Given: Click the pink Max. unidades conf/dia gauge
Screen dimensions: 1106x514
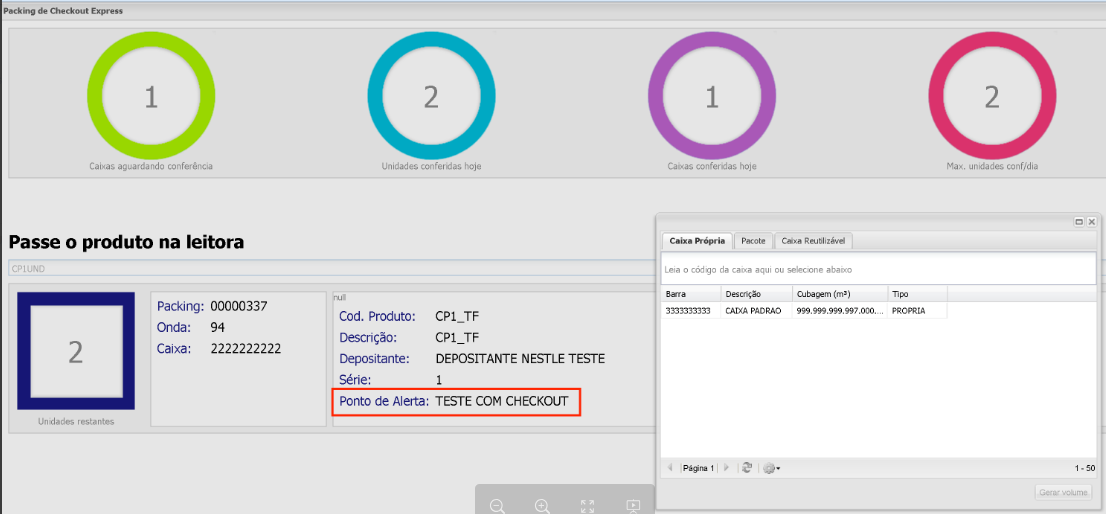Looking at the screenshot, I should coord(992,95).
